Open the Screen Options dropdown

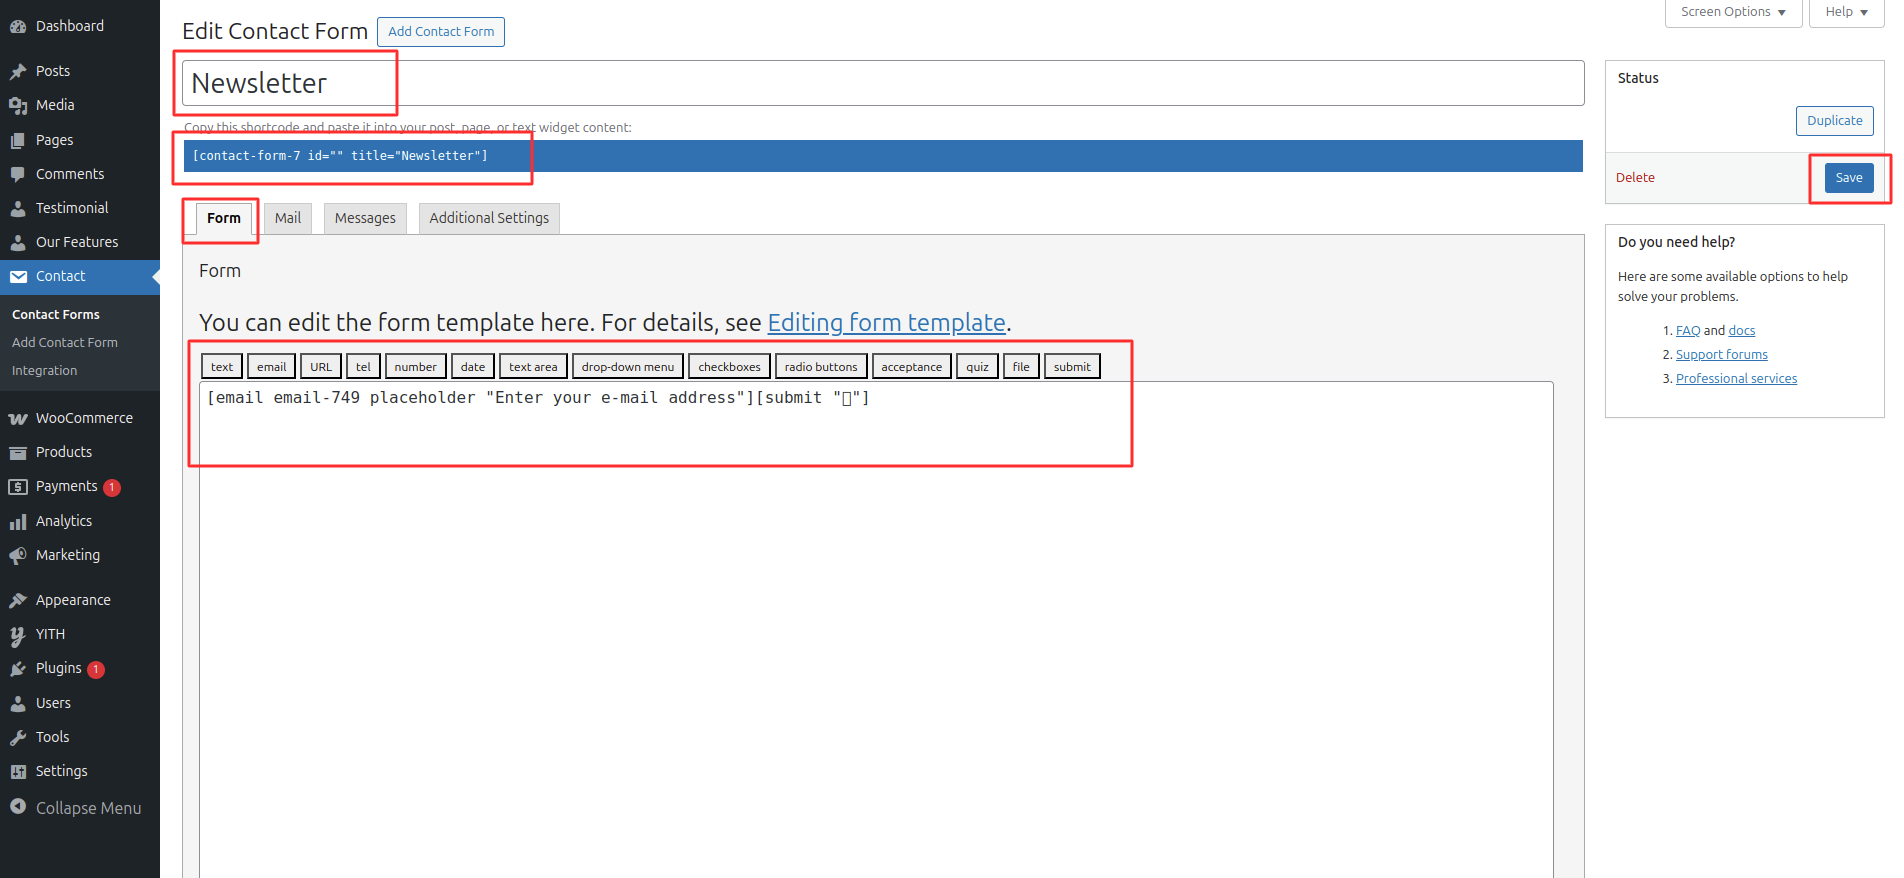click(1733, 12)
